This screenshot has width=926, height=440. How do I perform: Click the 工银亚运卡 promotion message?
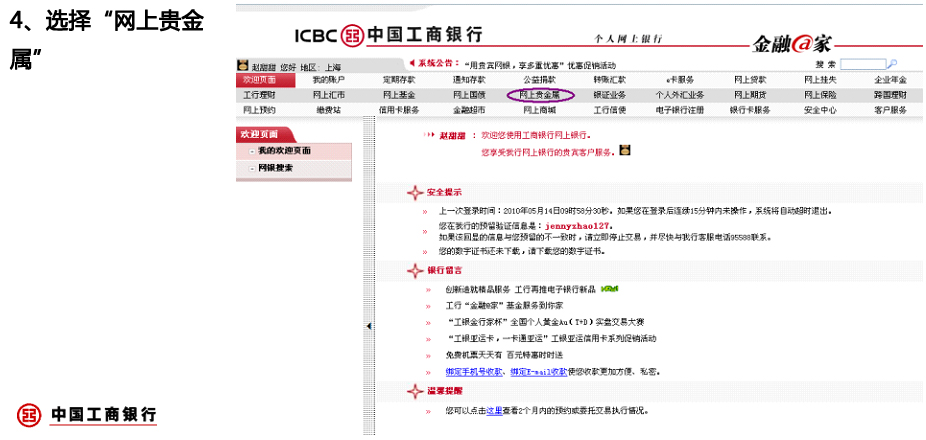[552, 339]
